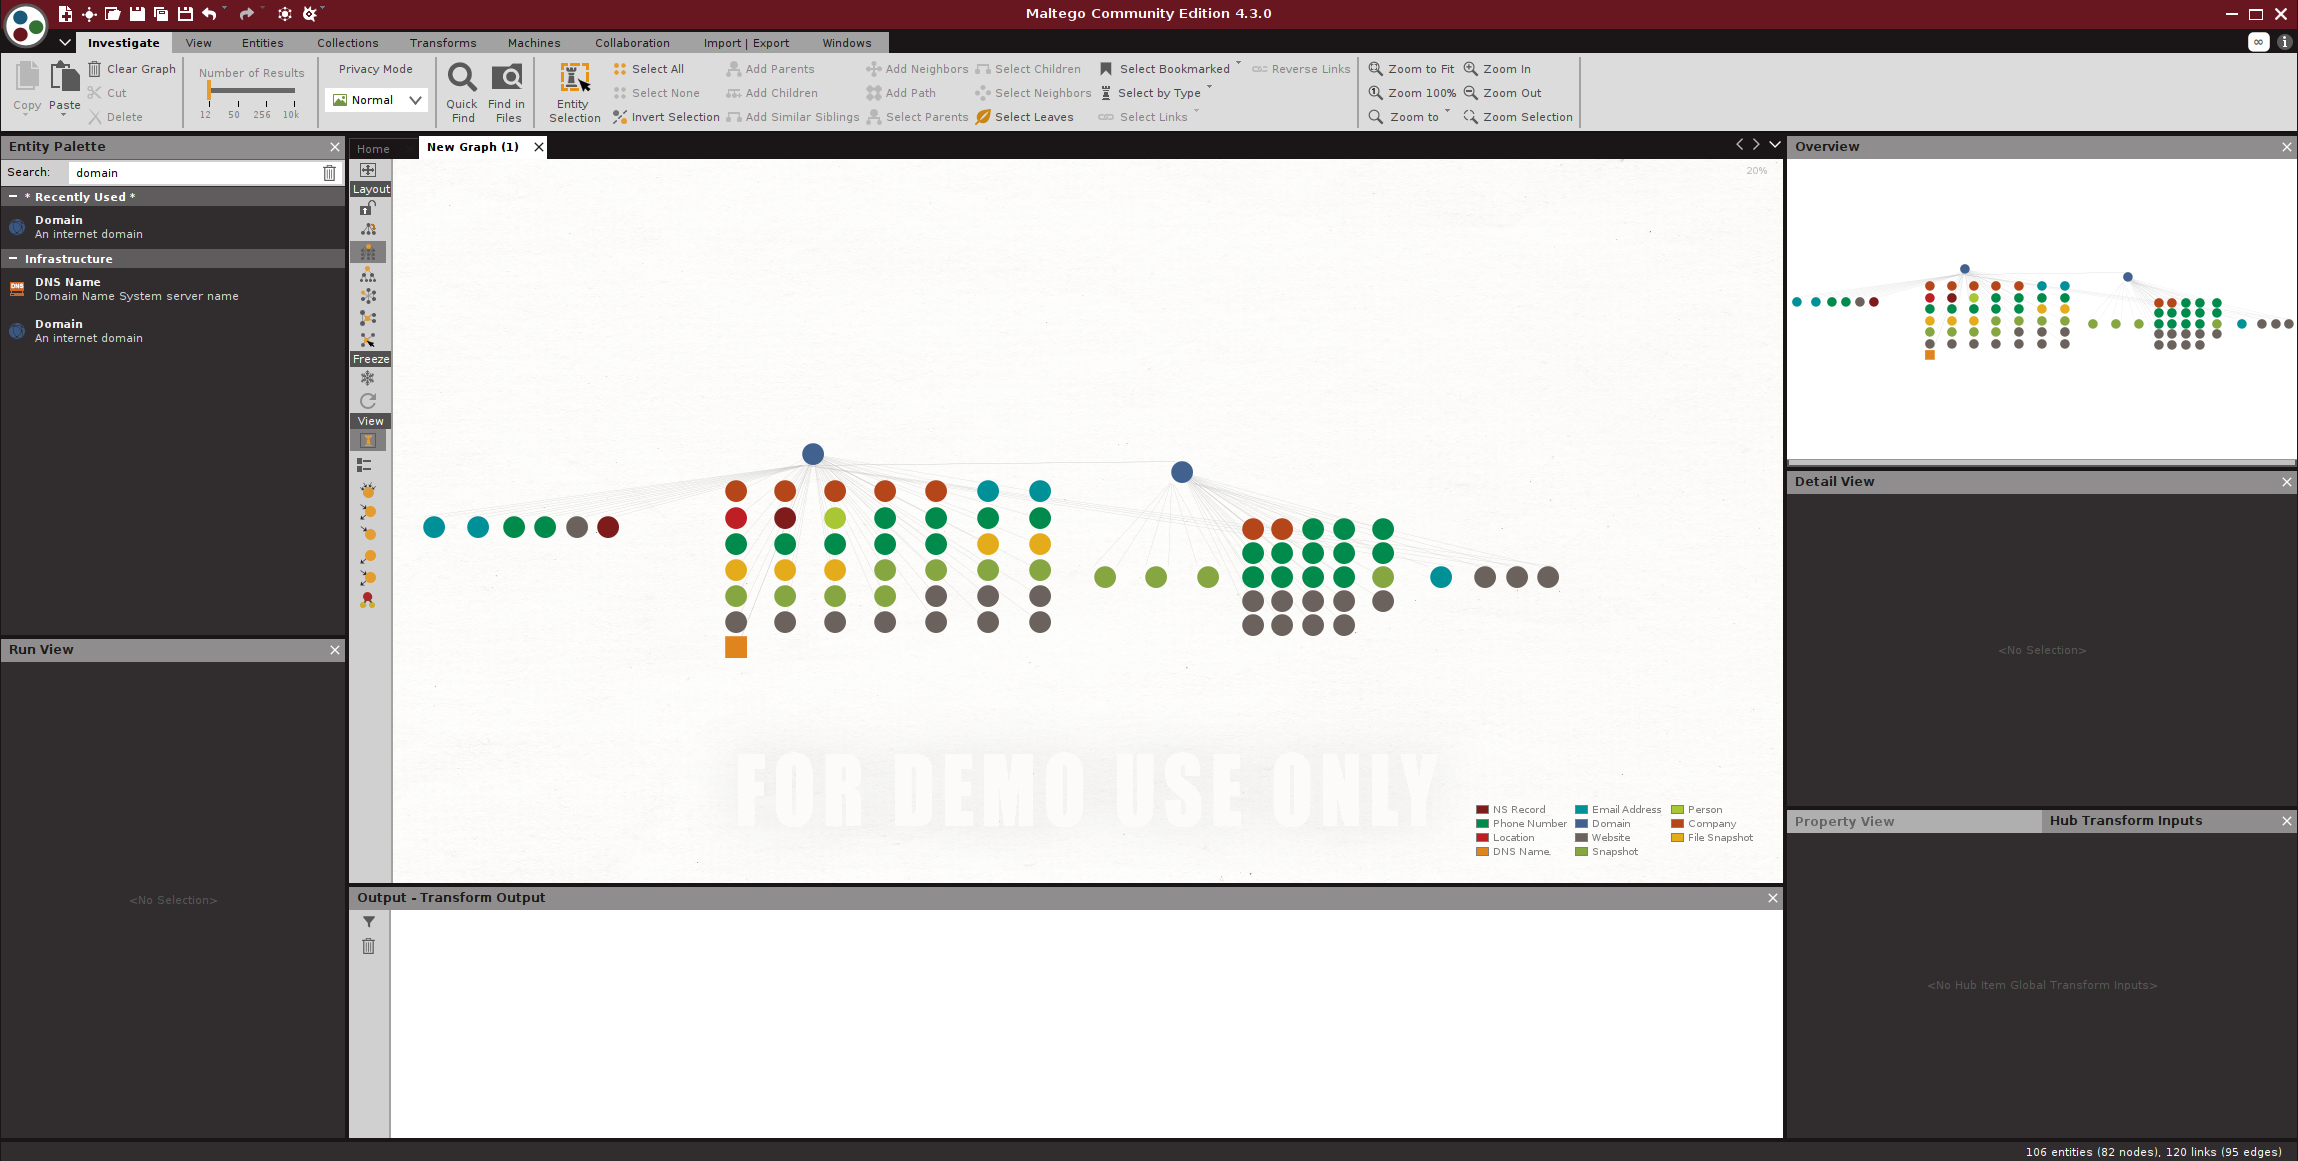Switch to the Home tab
This screenshot has height=1161, width=2298.
click(373, 148)
